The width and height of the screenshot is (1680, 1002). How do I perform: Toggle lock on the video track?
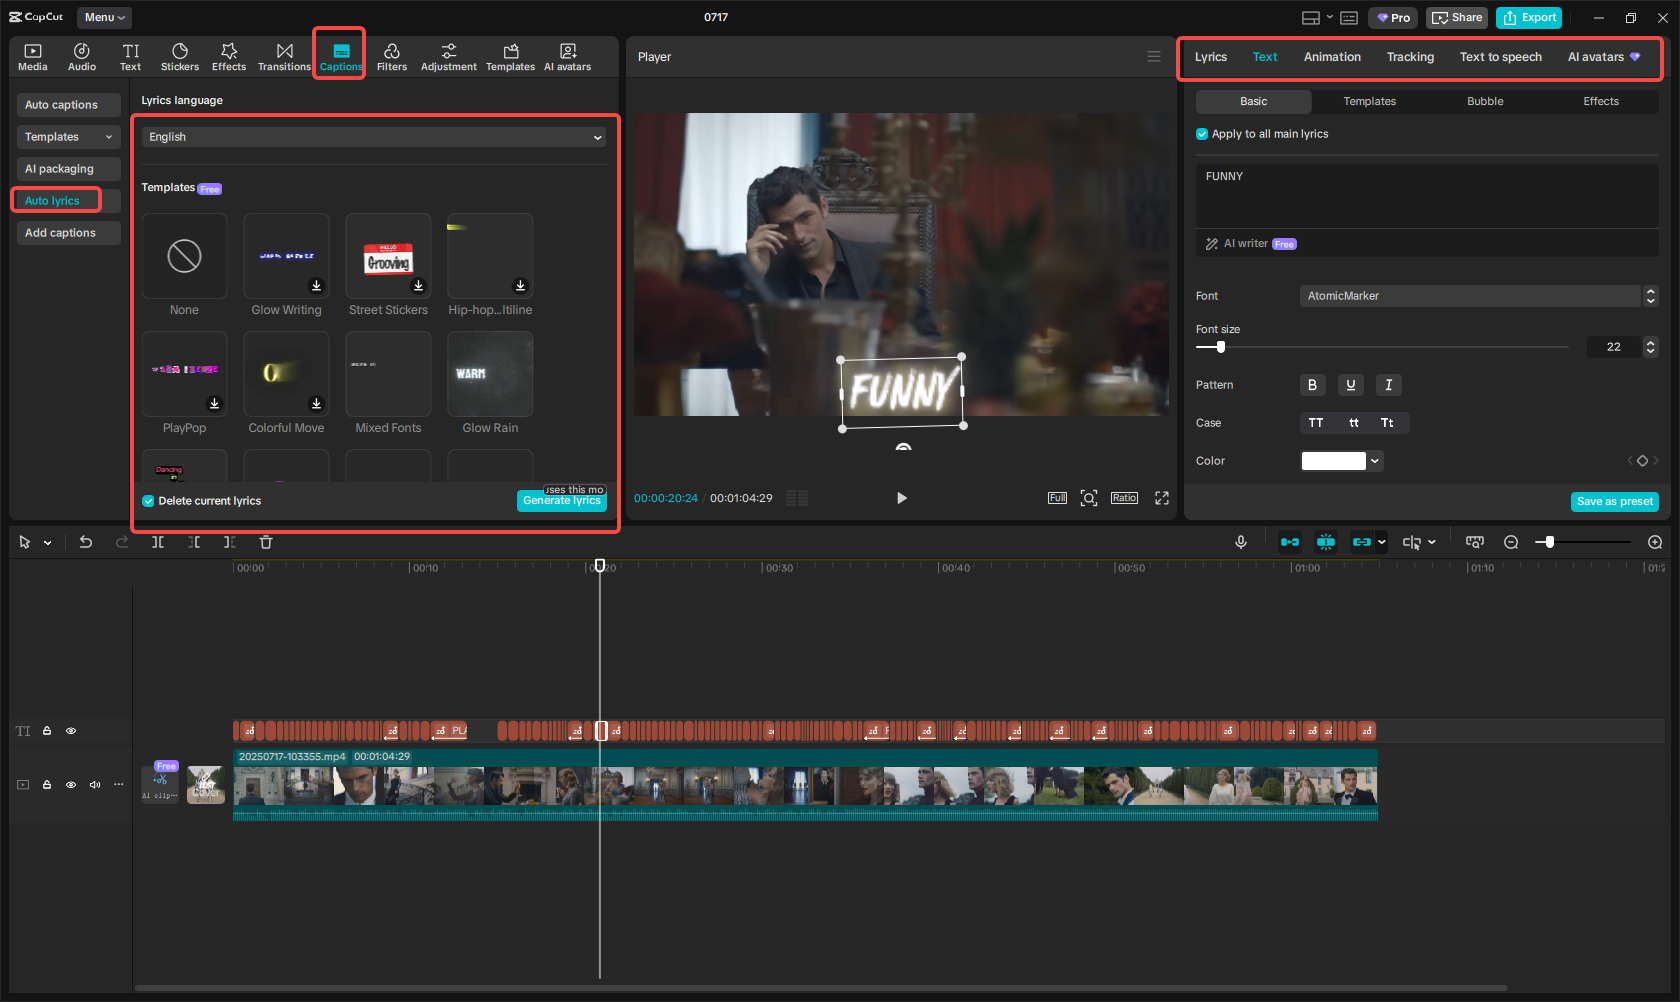click(47, 785)
